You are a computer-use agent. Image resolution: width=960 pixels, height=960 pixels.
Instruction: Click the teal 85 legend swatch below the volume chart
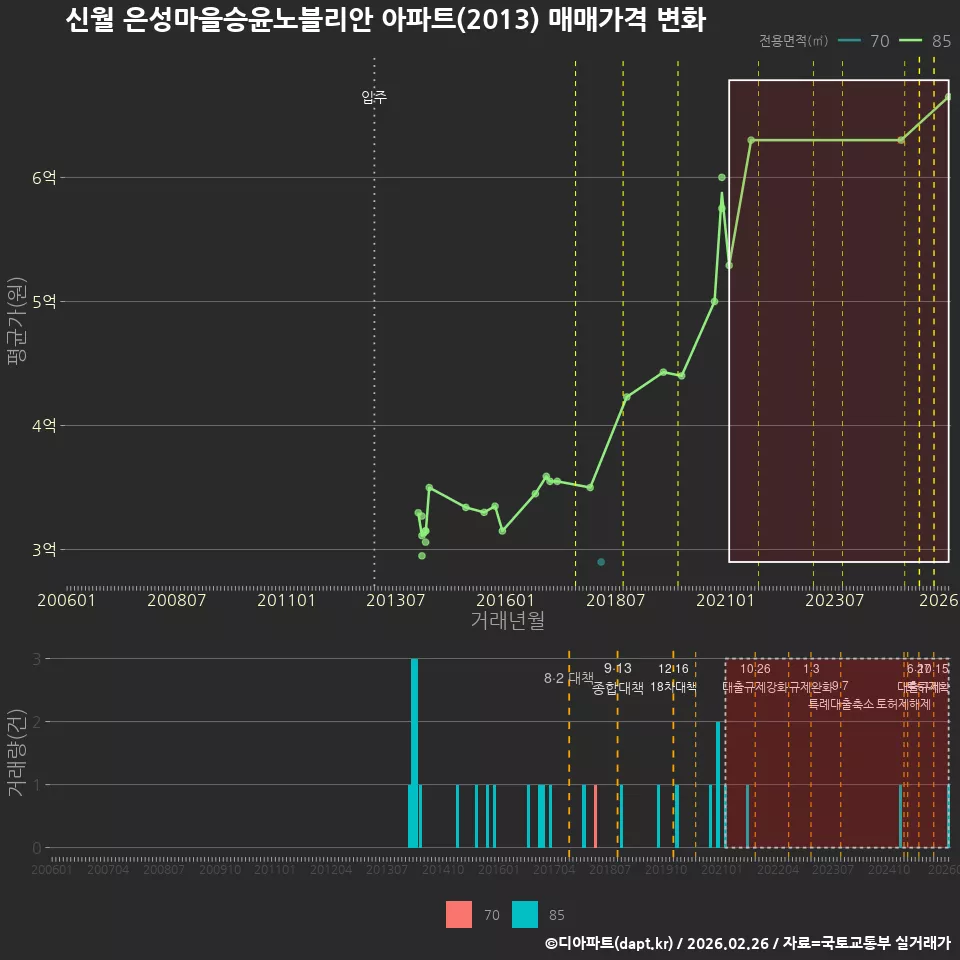pyautogui.click(x=525, y=914)
